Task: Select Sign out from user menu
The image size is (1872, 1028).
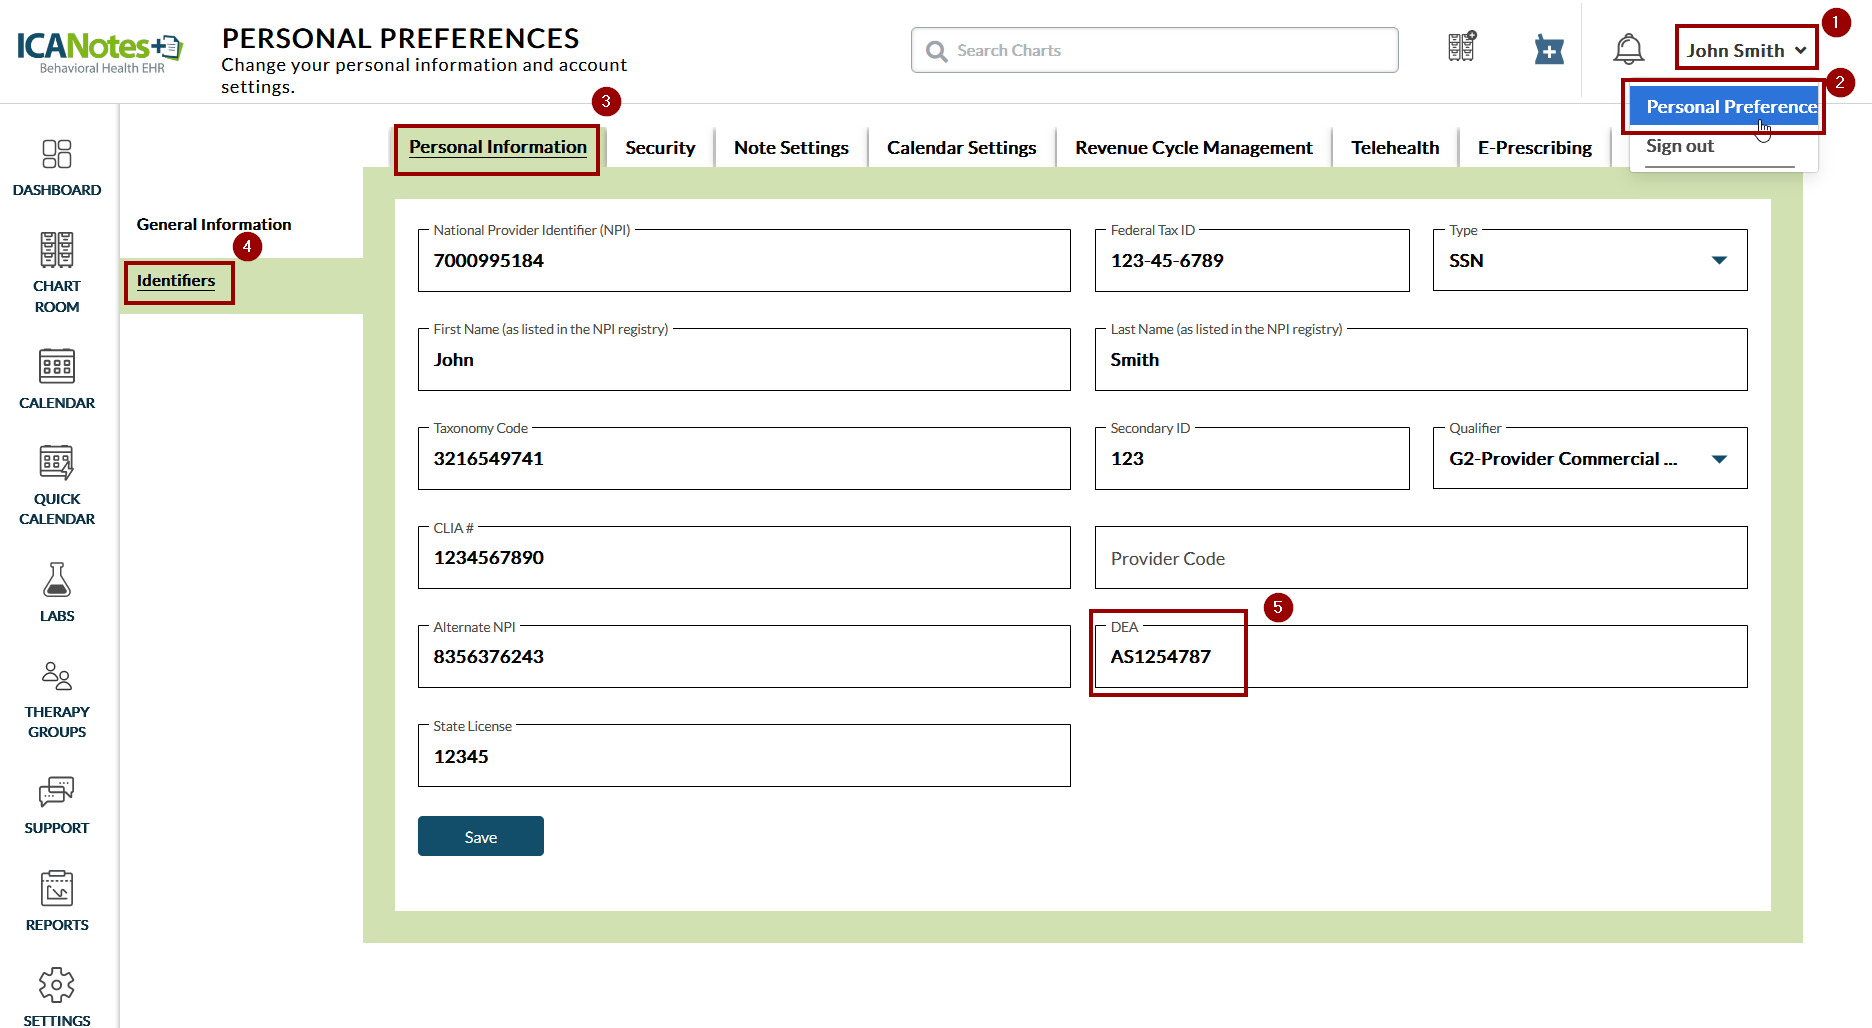Action: click(1680, 146)
